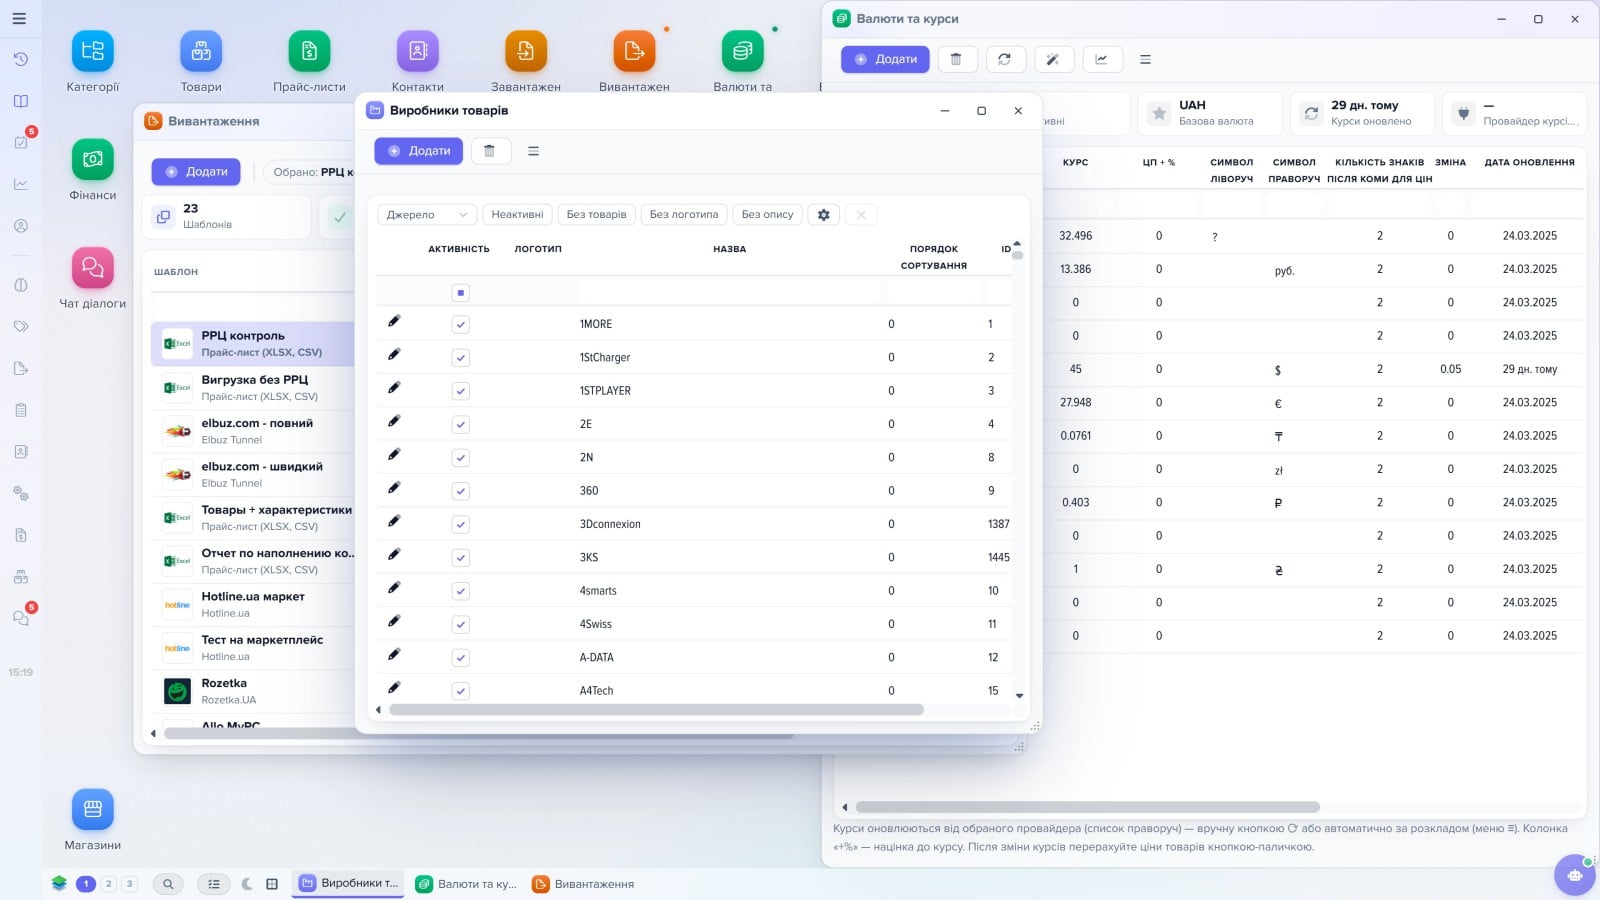Click the taskbar search magnifier icon

click(168, 884)
